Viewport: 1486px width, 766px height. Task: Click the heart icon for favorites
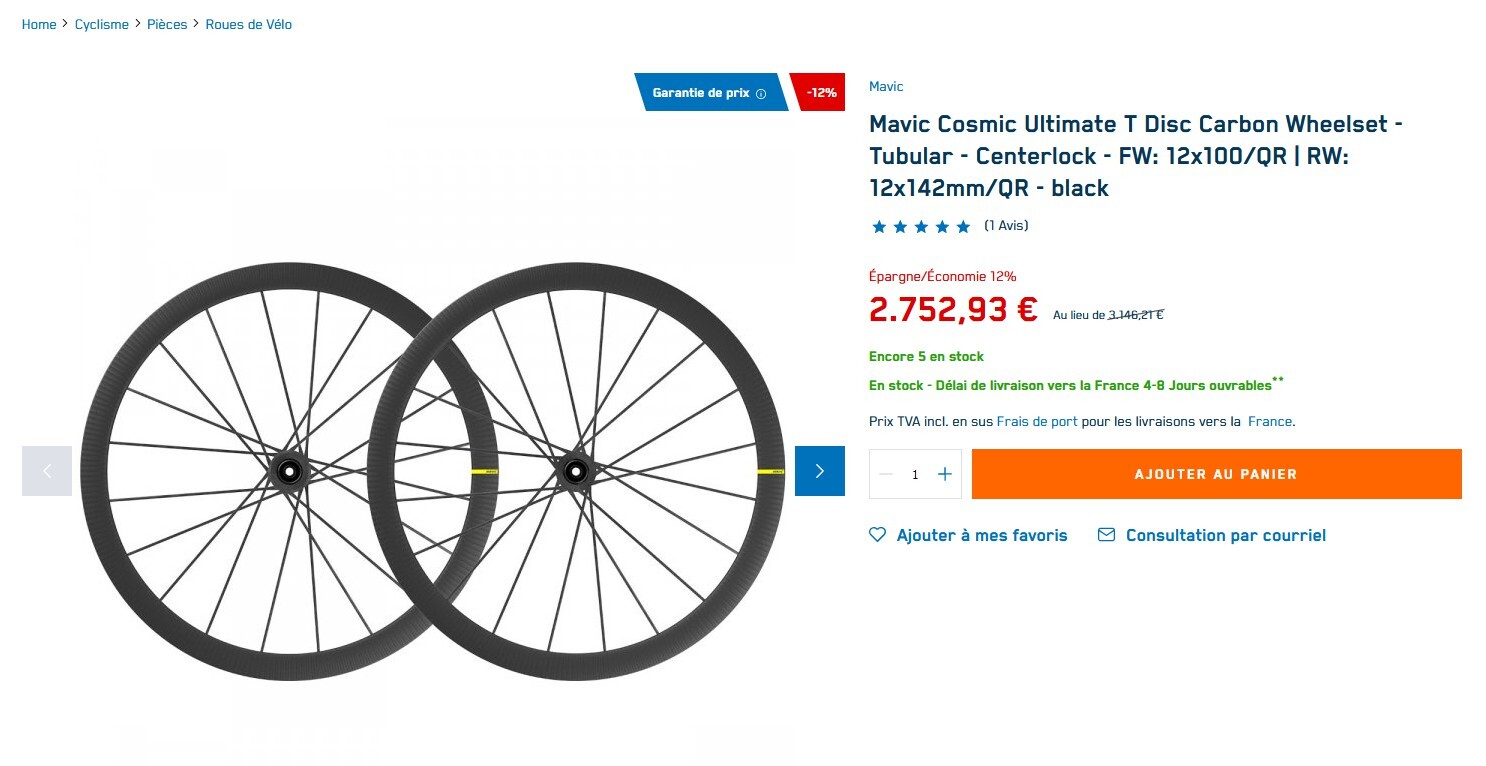(878, 535)
